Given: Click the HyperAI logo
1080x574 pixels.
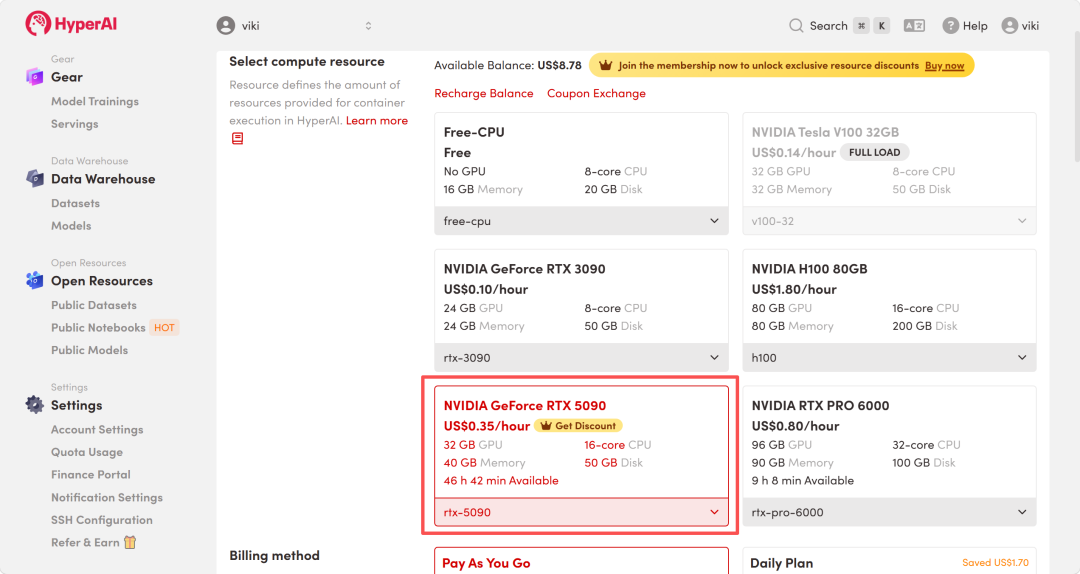Looking at the screenshot, I should coord(71,24).
